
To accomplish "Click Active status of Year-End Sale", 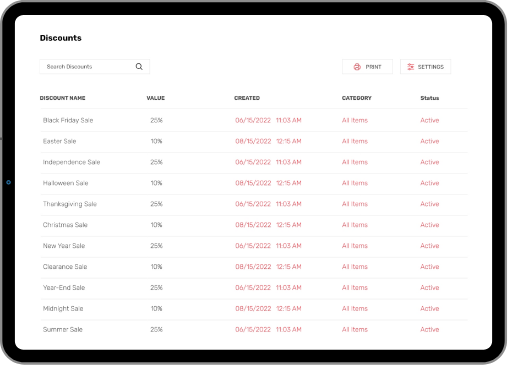I will point(430,288).
